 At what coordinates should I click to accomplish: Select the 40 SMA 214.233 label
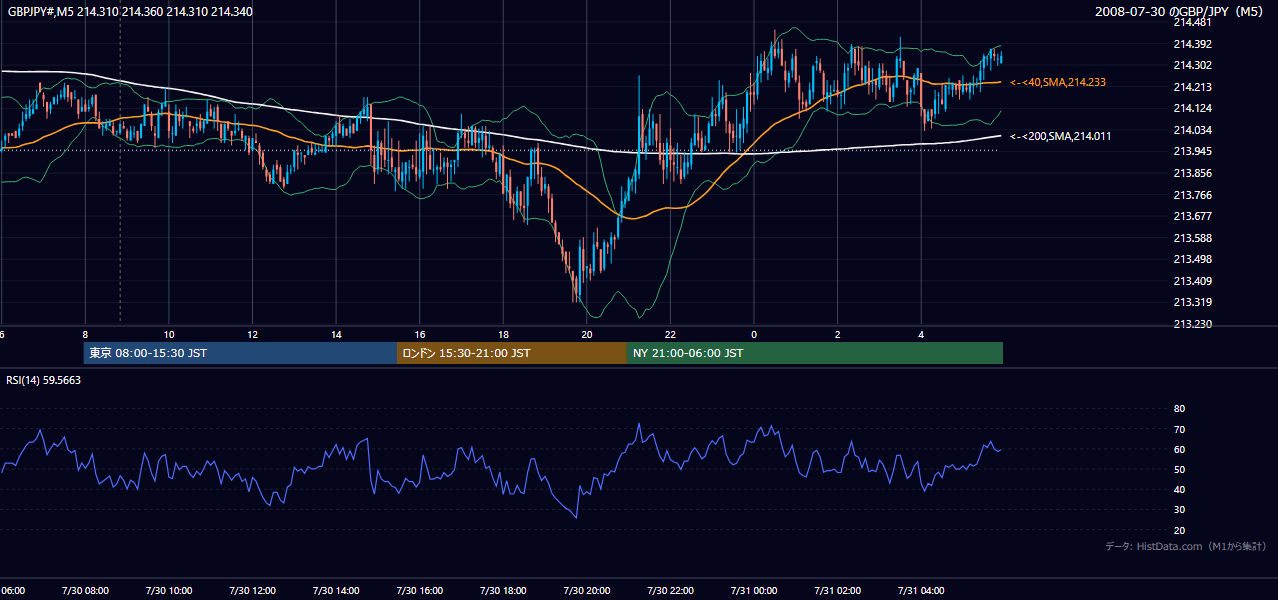pyautogui.click(x=1058, y=82)
